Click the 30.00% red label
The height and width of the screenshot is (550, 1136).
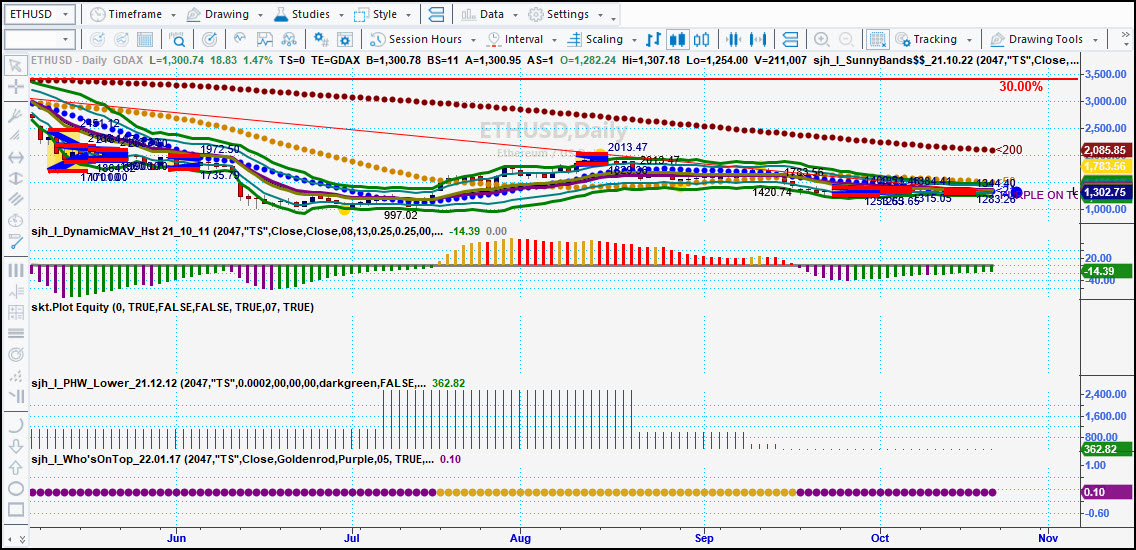[1021, 87]
